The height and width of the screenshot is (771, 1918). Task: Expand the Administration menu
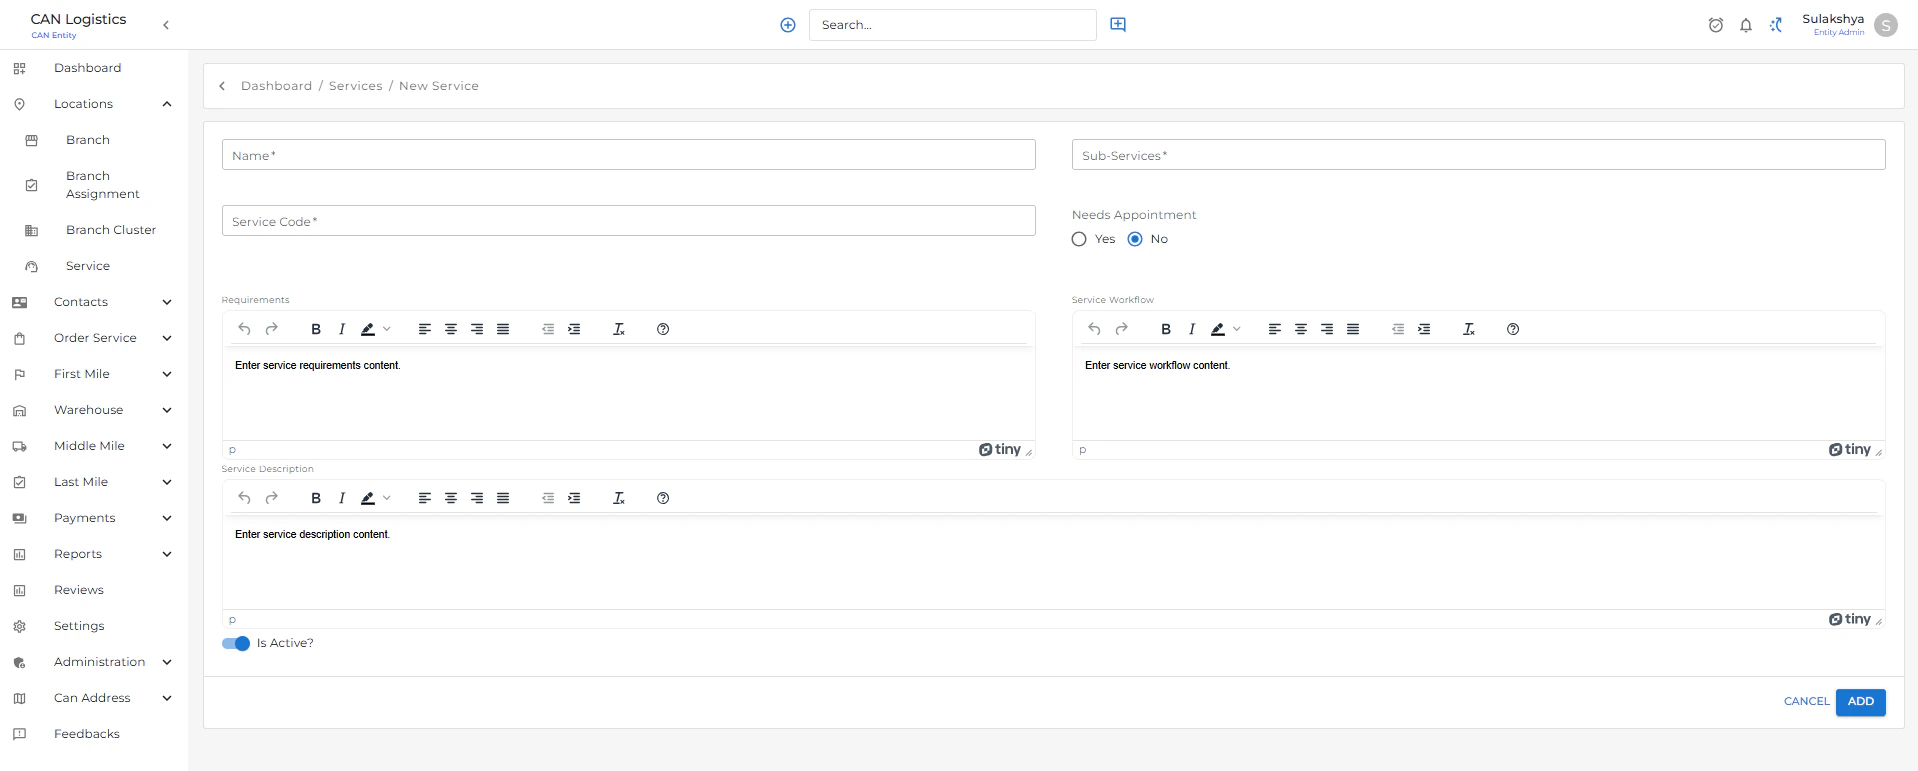[x=167, y=662]
